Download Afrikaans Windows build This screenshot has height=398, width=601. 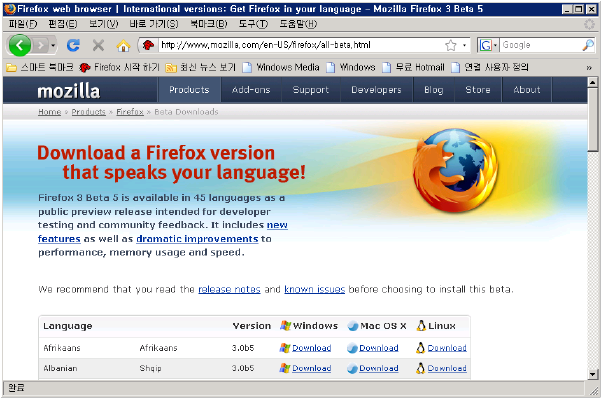point(312,348)
